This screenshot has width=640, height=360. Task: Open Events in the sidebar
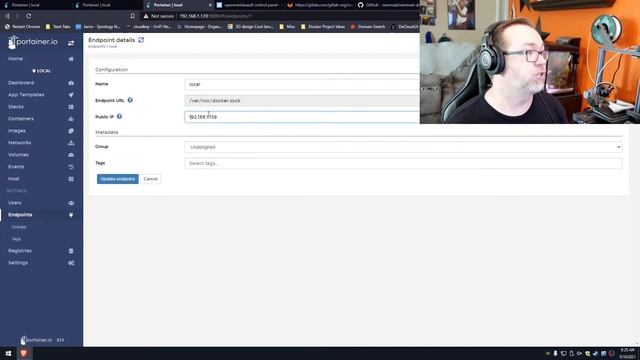(x=16, y=167)
